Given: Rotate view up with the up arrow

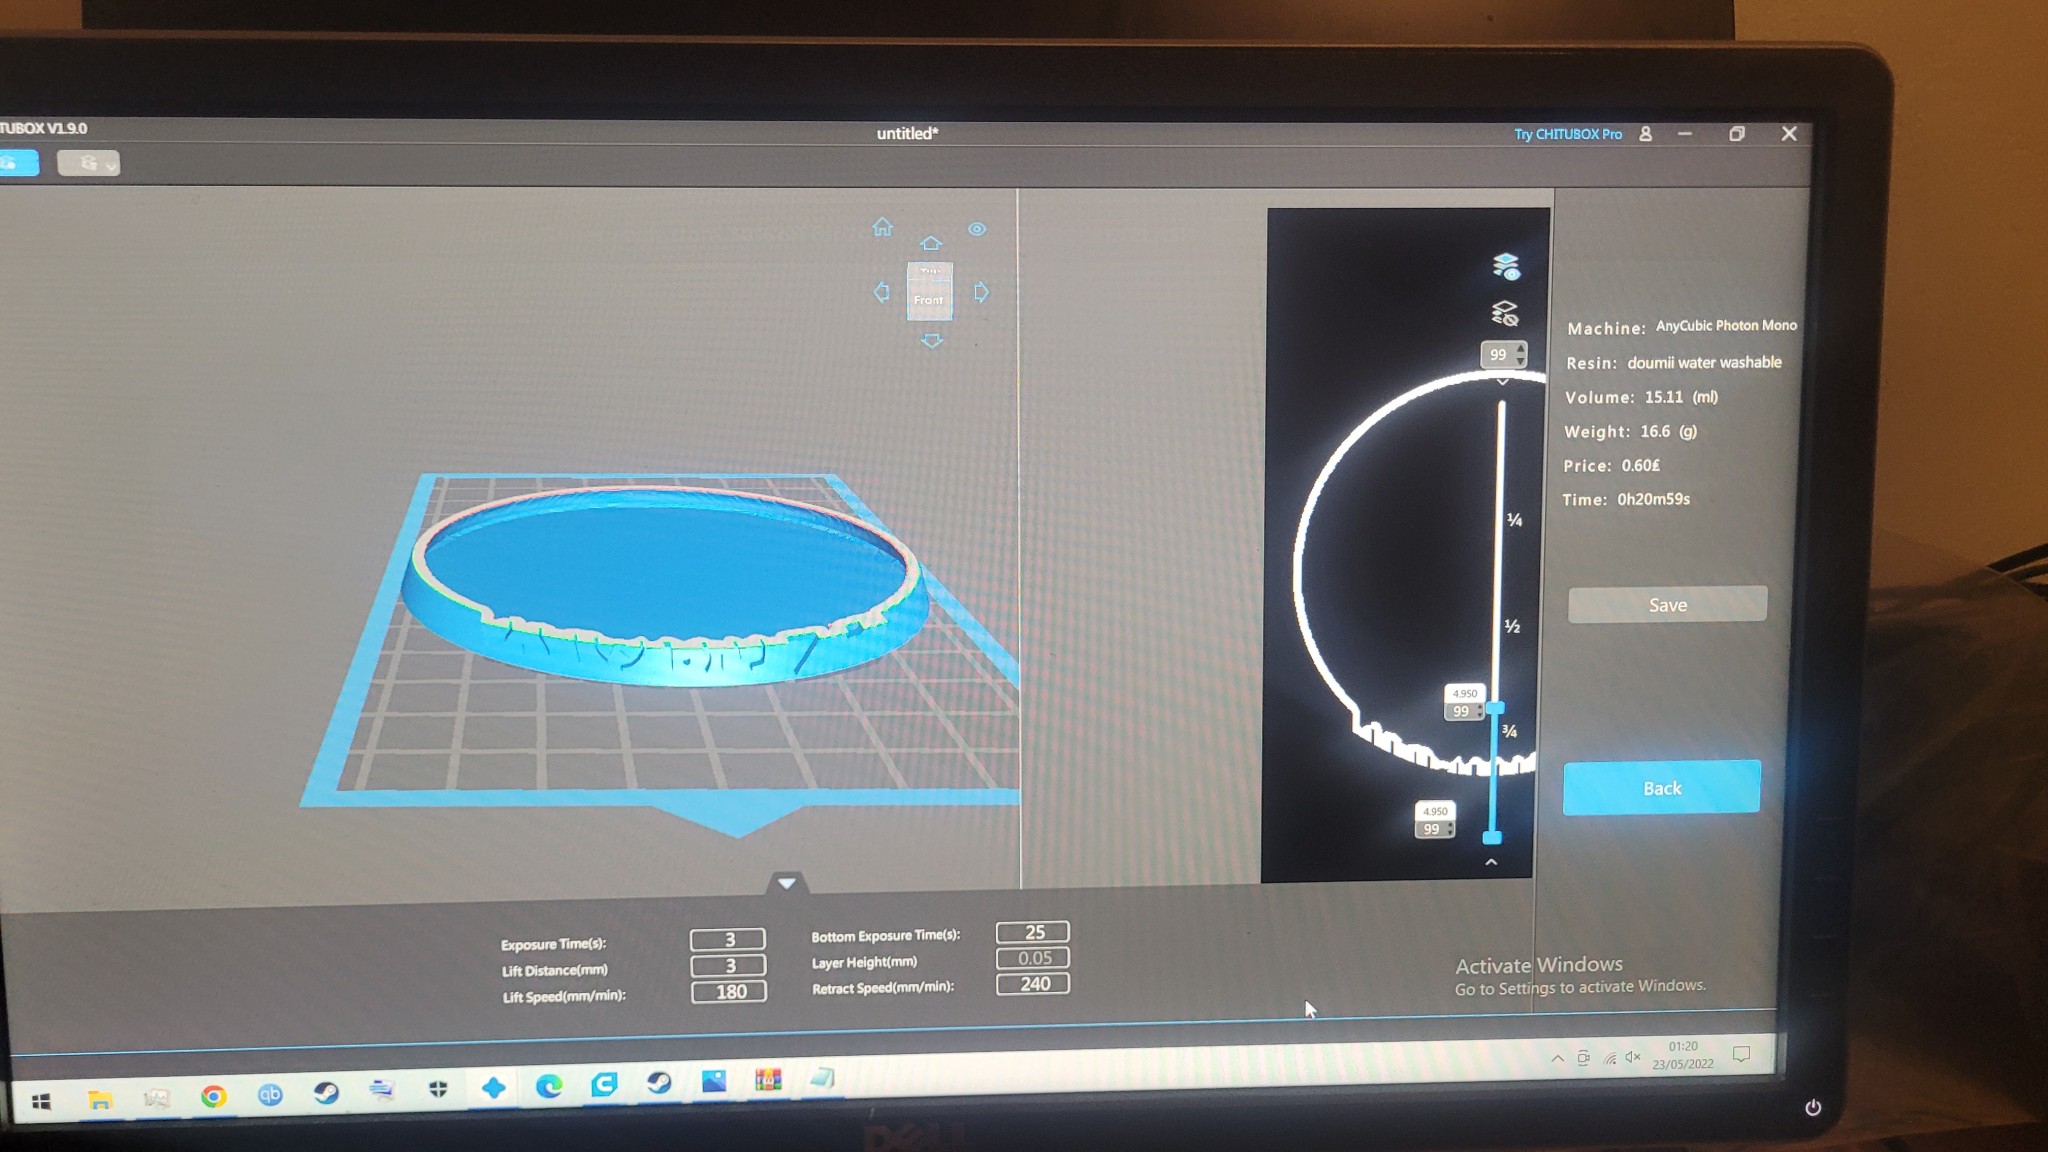Looking at the screenshot, I should [x=931, y=243].
